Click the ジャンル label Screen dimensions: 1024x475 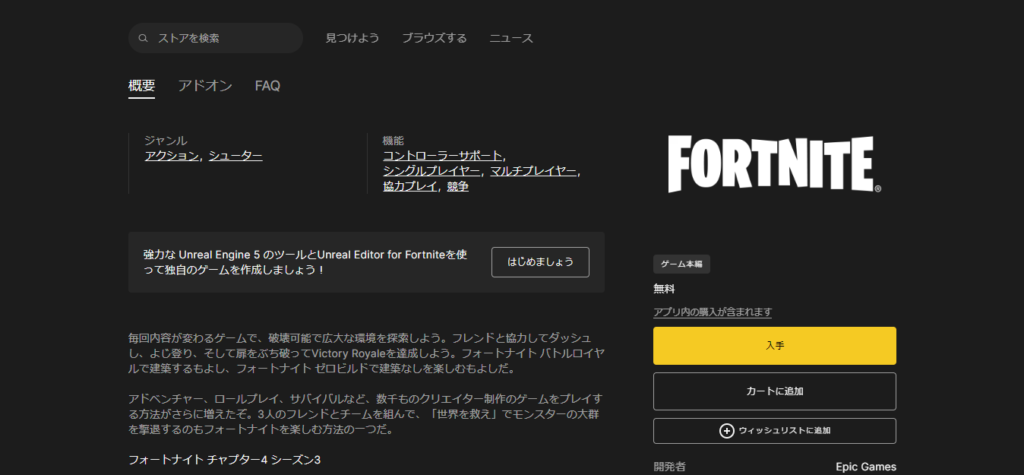[166, 140]
